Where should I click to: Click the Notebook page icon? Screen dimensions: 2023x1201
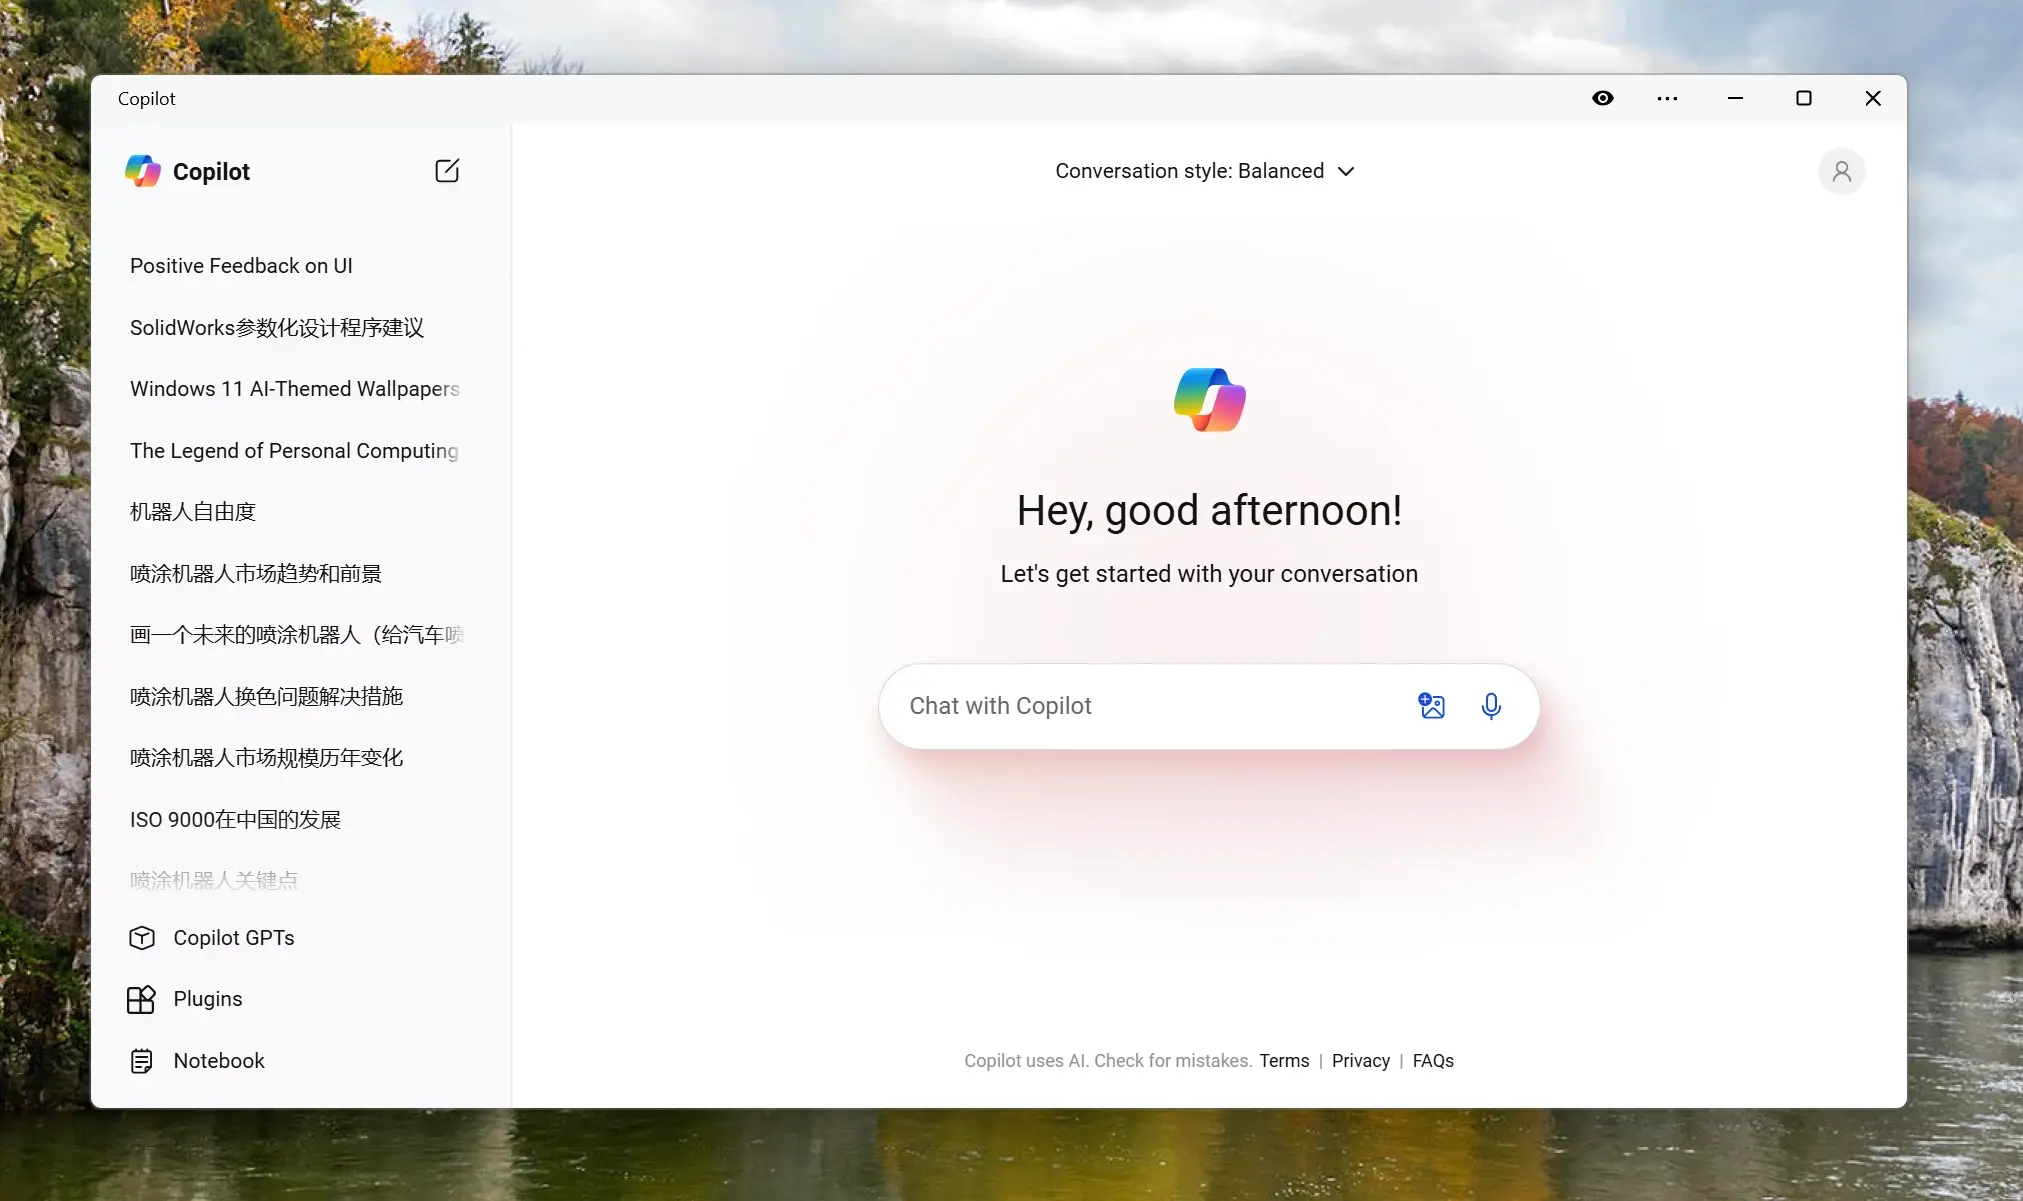(142, 1061)
